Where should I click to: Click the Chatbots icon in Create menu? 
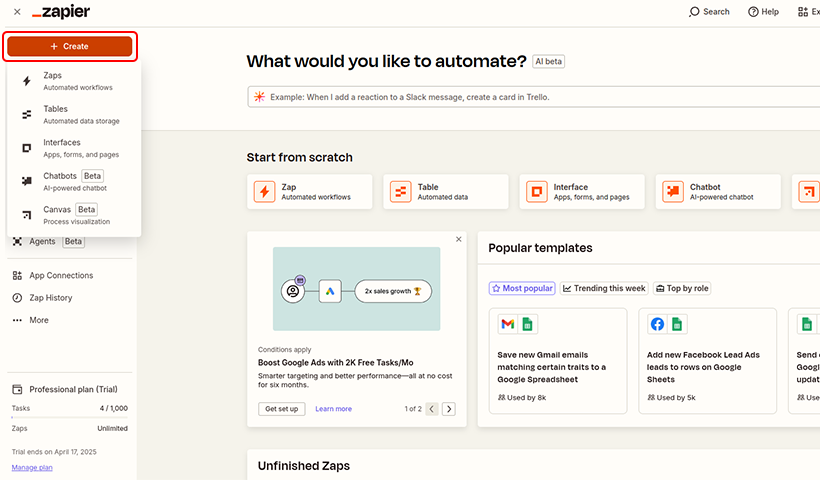click(x=27, y=181)
